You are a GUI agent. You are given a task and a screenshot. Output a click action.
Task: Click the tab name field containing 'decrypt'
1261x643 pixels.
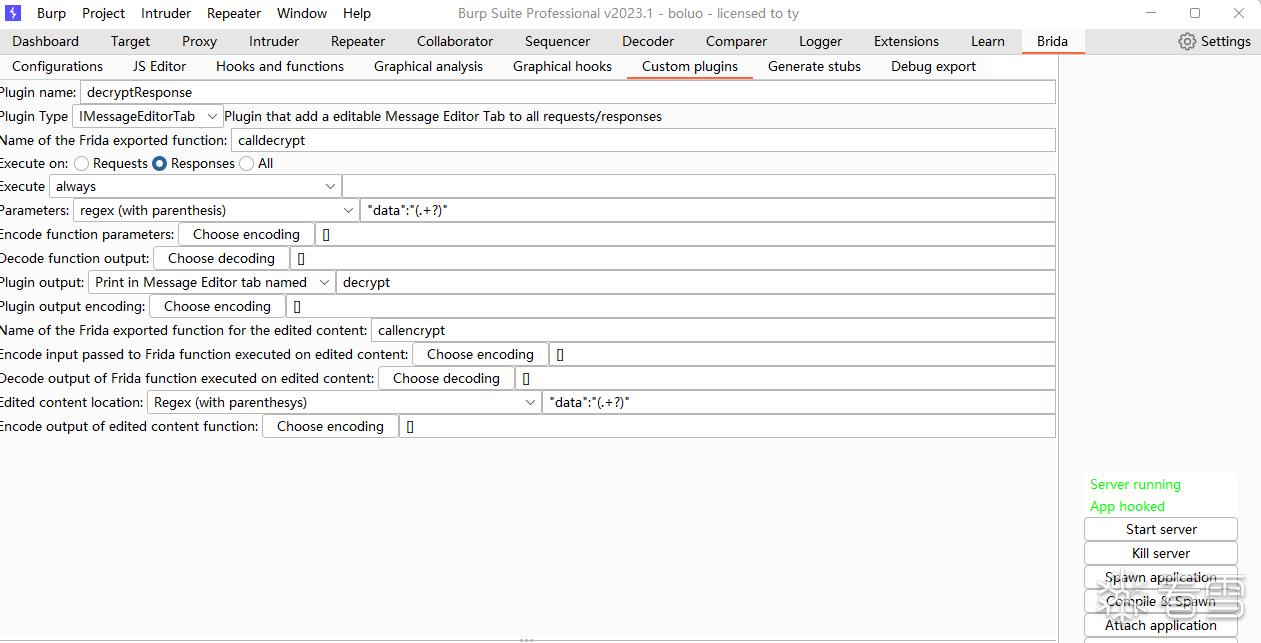pyautogui.click(x=695, y=282)
